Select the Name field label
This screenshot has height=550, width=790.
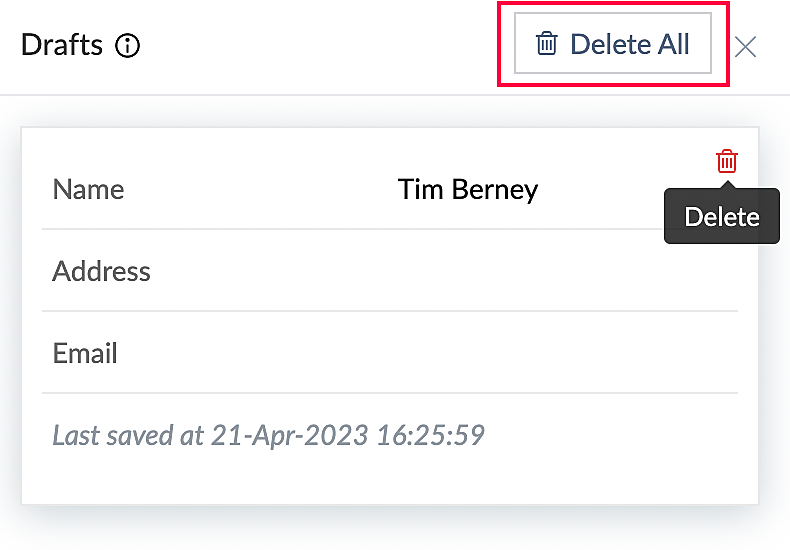click(88, 189)
